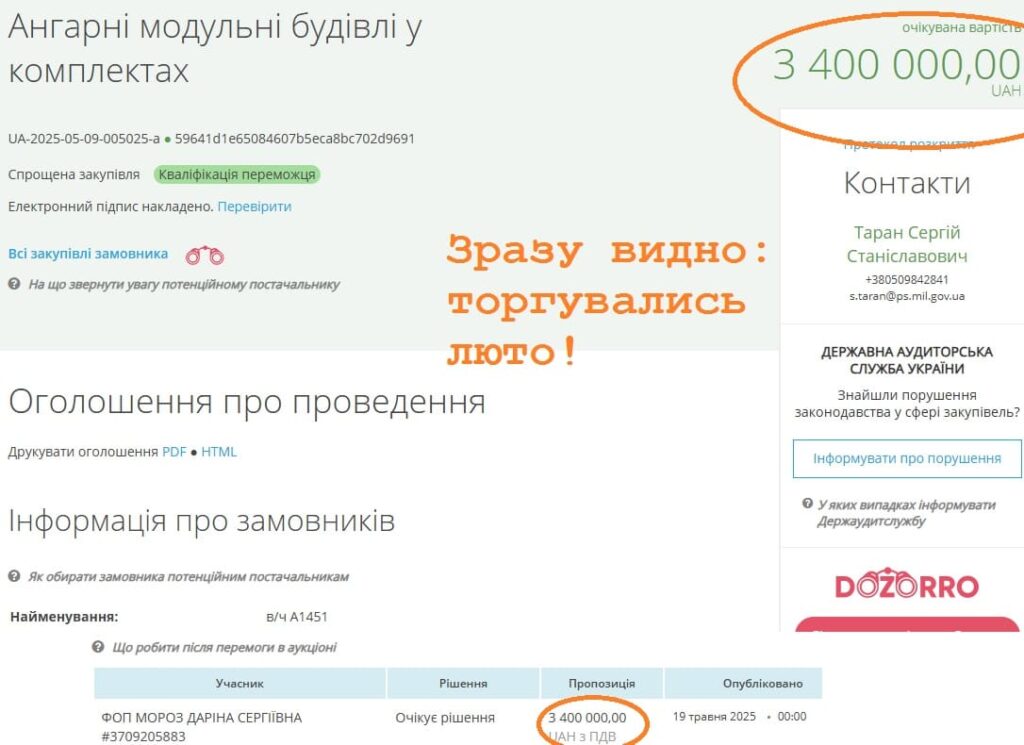The width and height of the screenshot is (1024, 745).
Task: Click the binoculars icon beside customer purchases
Action: [x=205, y=255]
